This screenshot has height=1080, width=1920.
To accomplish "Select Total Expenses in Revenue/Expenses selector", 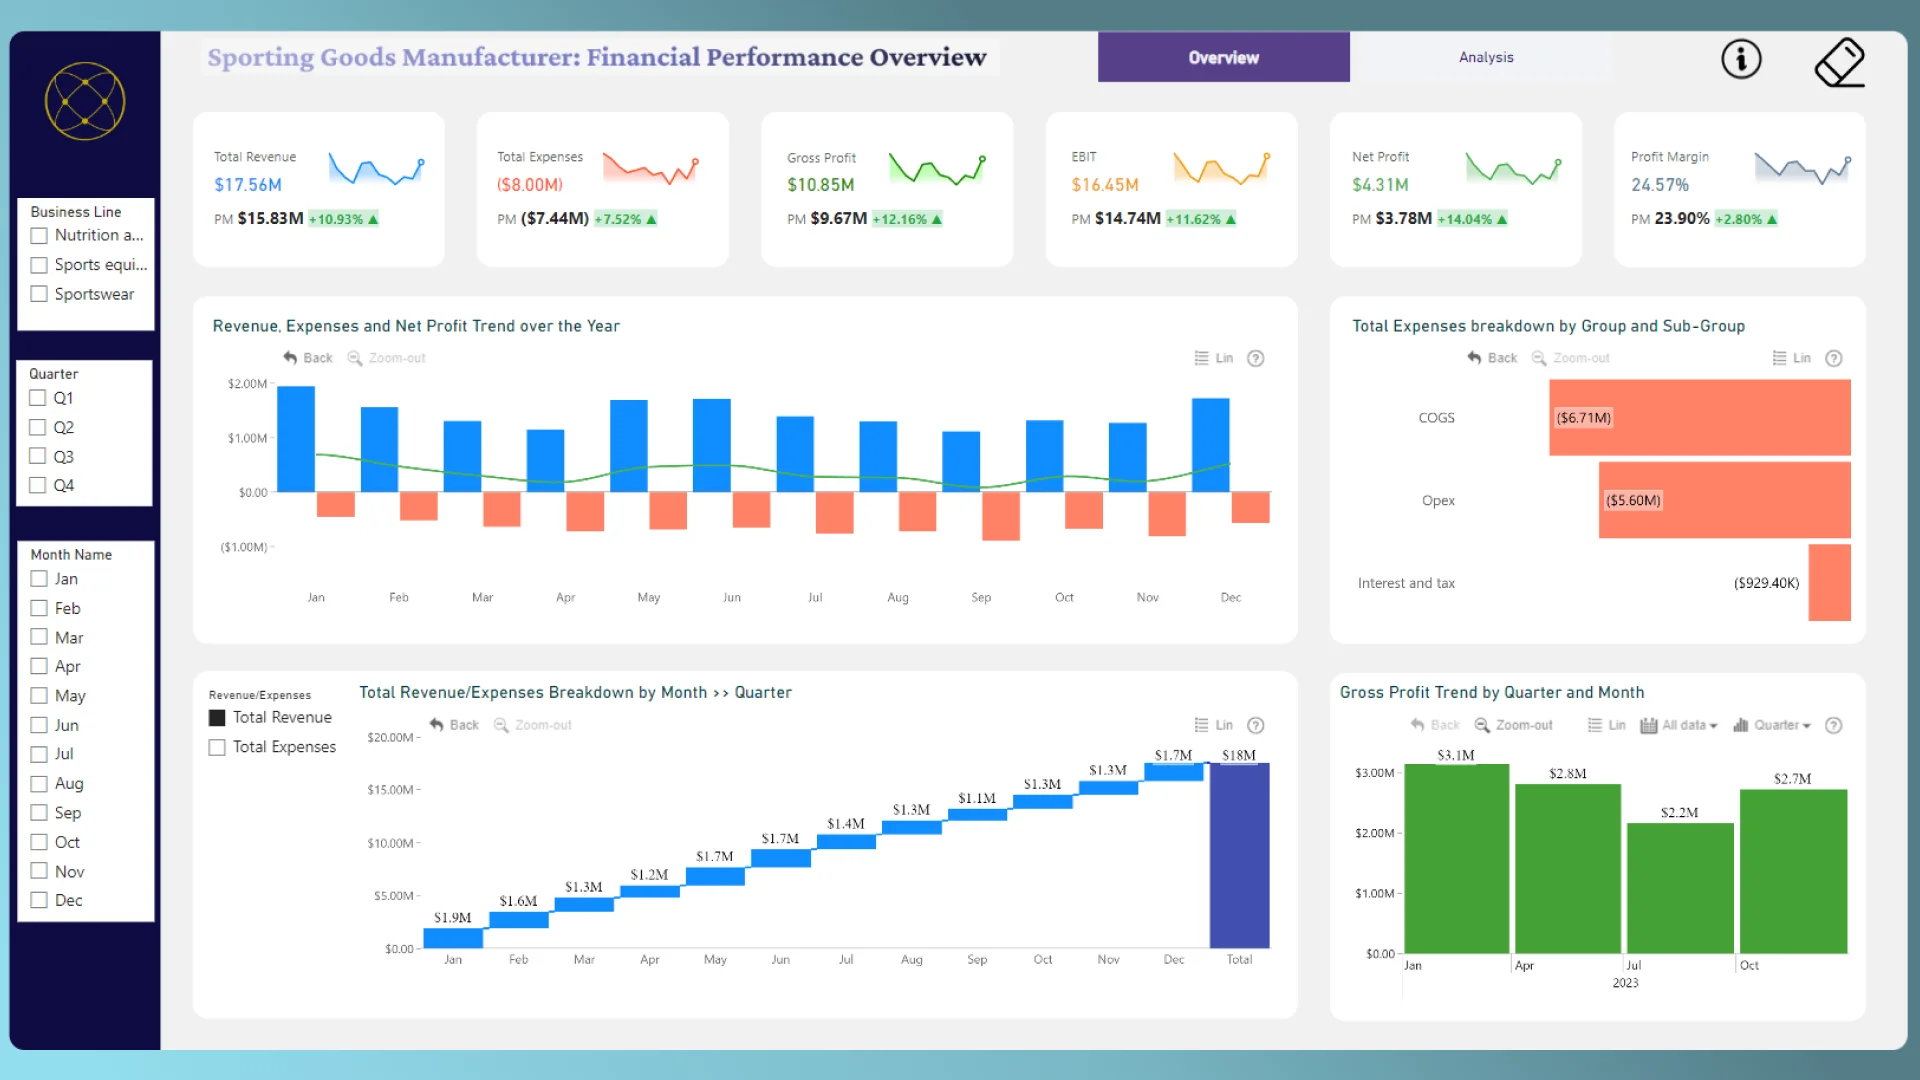I will click(x=217, y=747).
